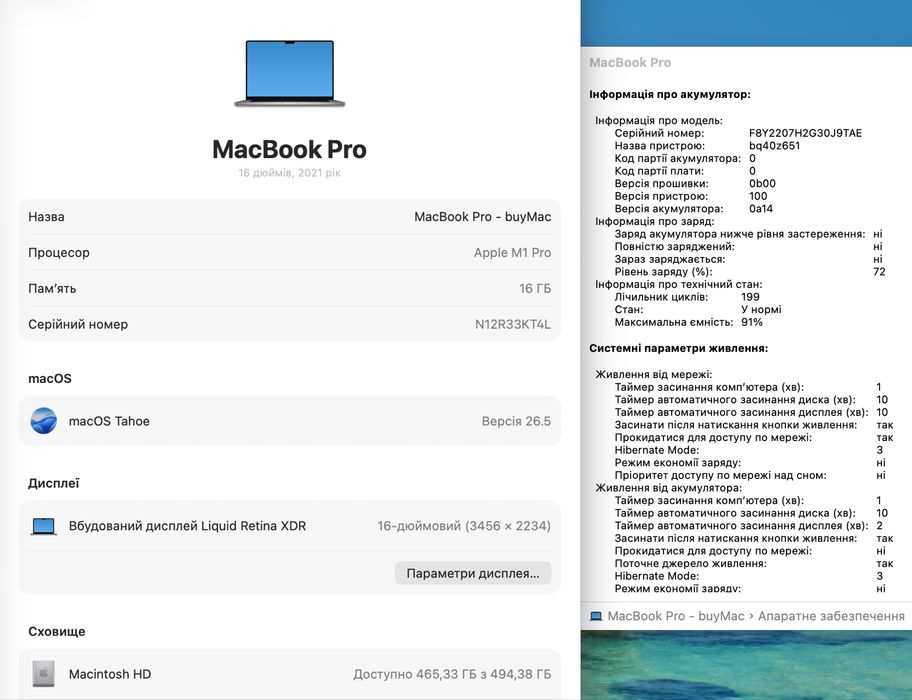This screenshot has width=912, height=700.
Task: Click Рівень заряду (%) label
Action: point(663,272)
